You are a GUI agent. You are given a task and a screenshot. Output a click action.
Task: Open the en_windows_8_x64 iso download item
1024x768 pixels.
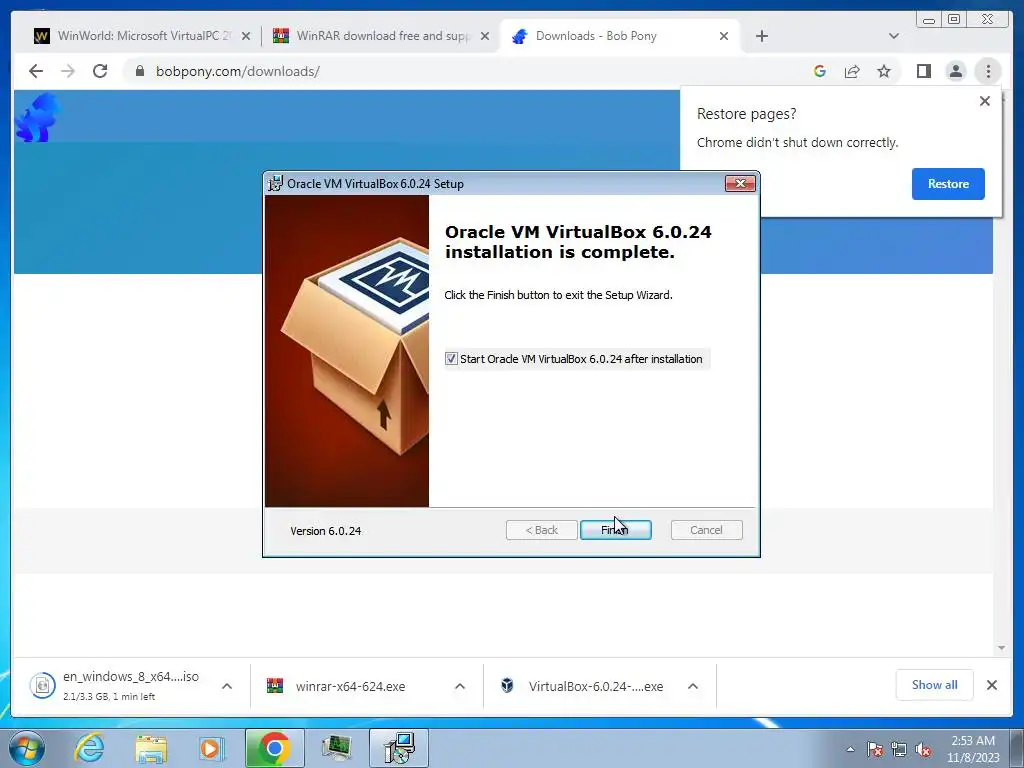pos(114,686)
